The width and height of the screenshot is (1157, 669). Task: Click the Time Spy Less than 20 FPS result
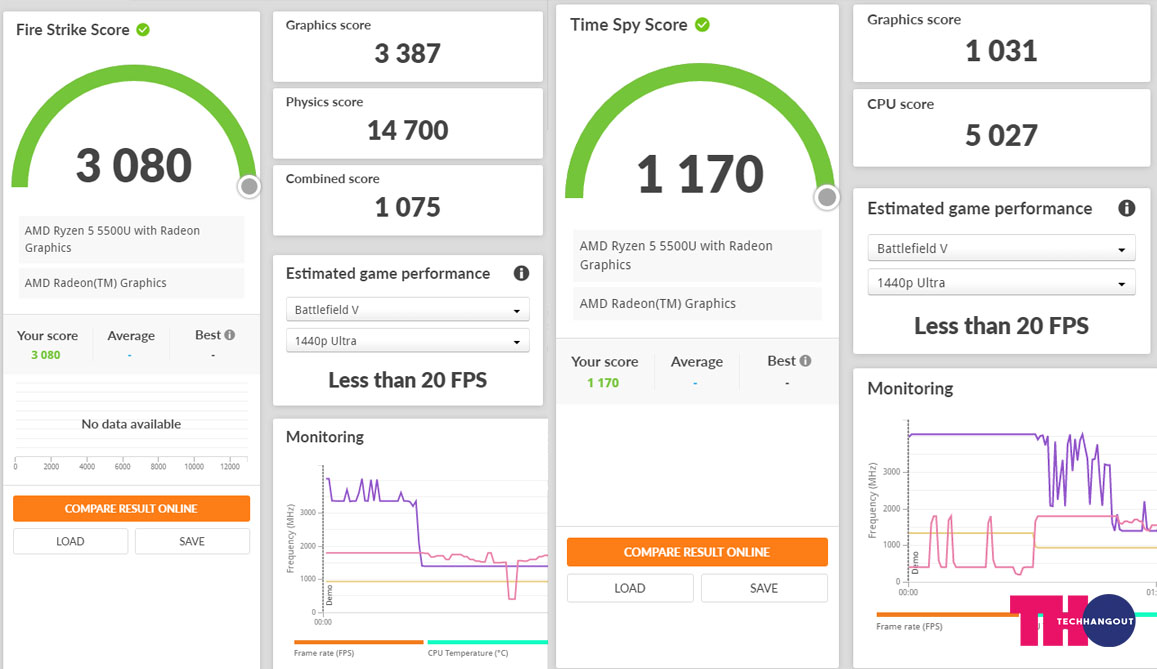pyautogui.click(x=1001, y=326)
